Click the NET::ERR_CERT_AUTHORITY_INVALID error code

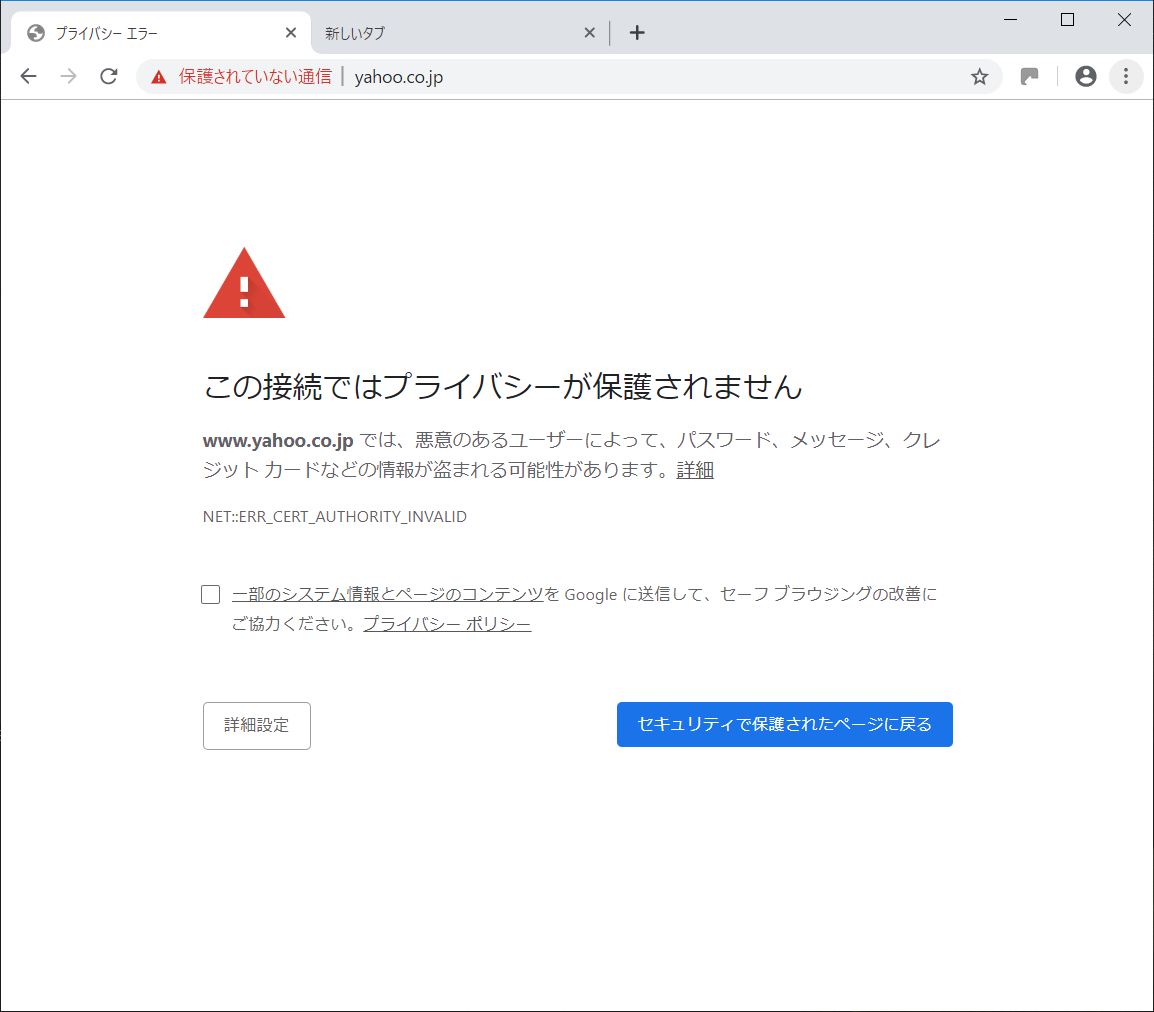click(x=335, y=517)
